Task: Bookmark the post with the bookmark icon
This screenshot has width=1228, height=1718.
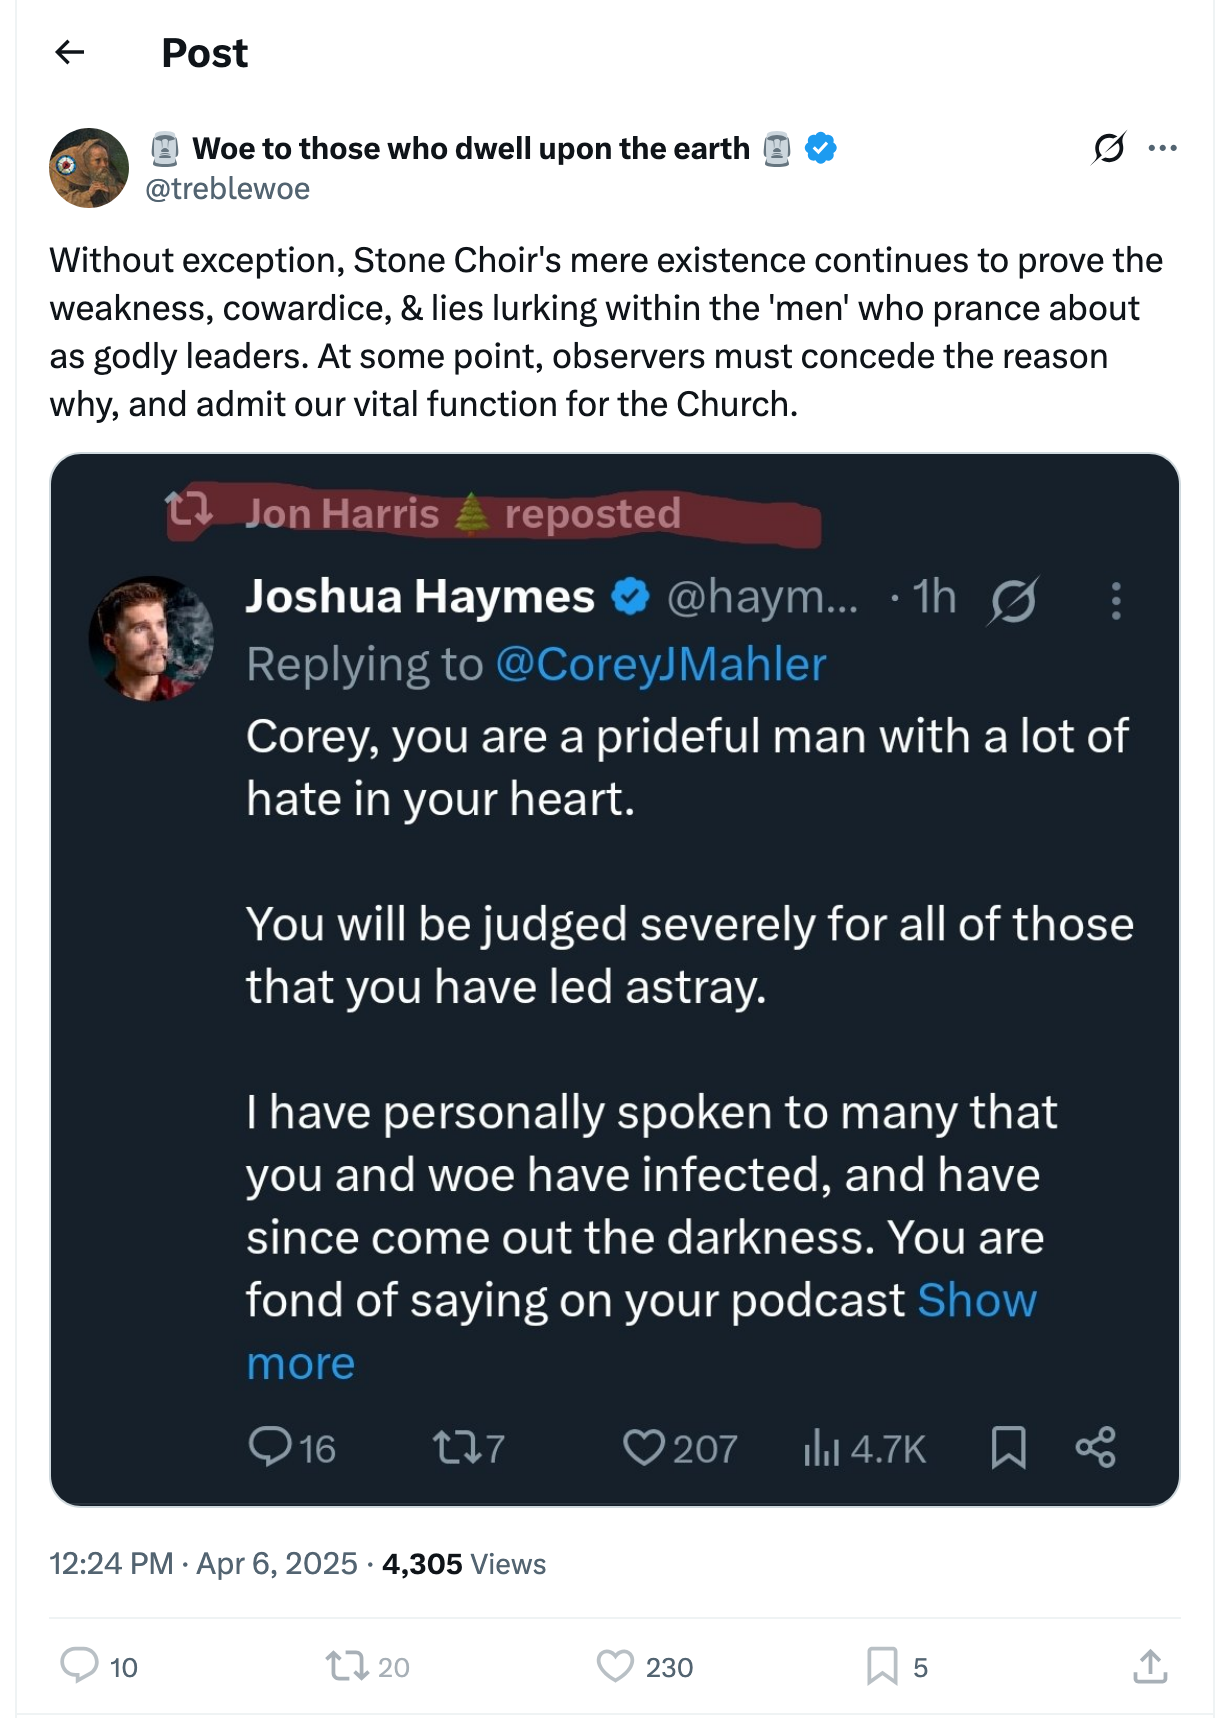Action: click(881, 1666)
